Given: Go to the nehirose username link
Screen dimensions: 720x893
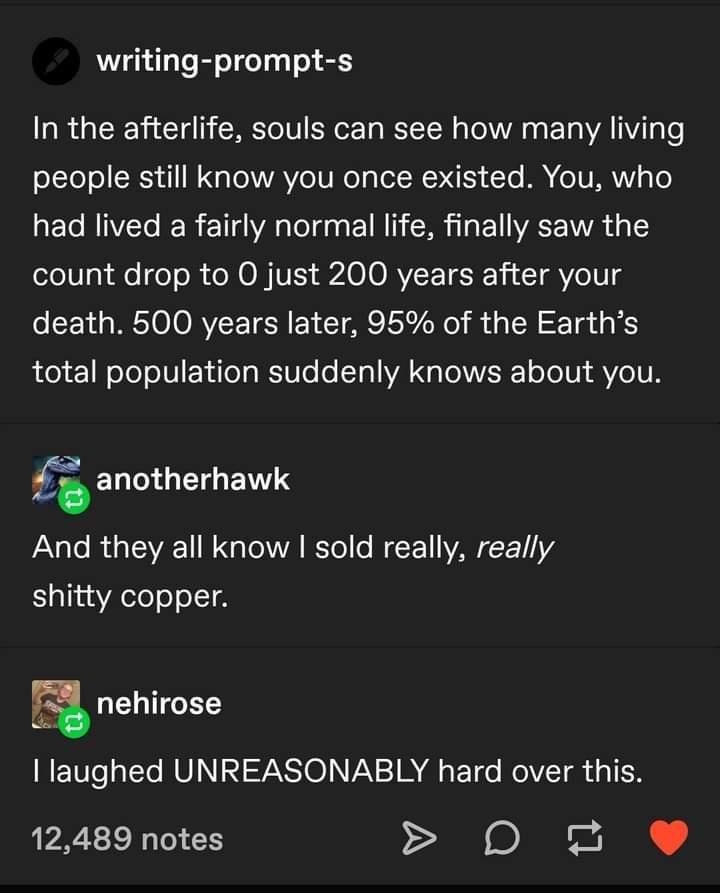Looking at the screenshot, I should pyautogui.click(x=158, y=703).
